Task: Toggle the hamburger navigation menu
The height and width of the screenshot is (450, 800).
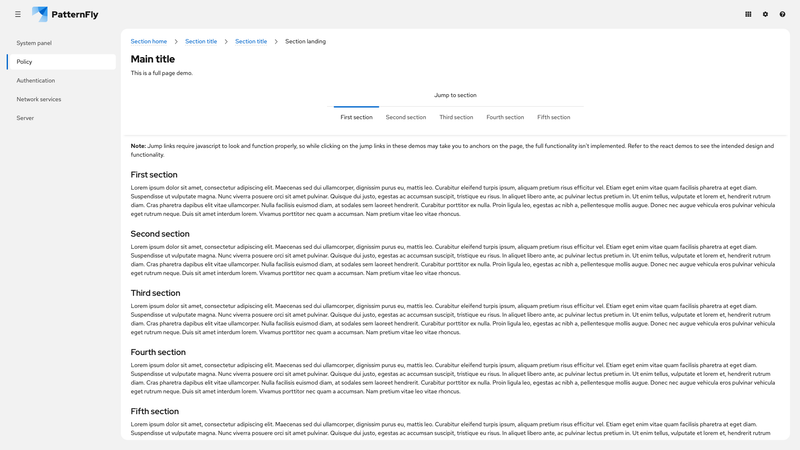Action: pyautogui.click(x=18, y=14)
